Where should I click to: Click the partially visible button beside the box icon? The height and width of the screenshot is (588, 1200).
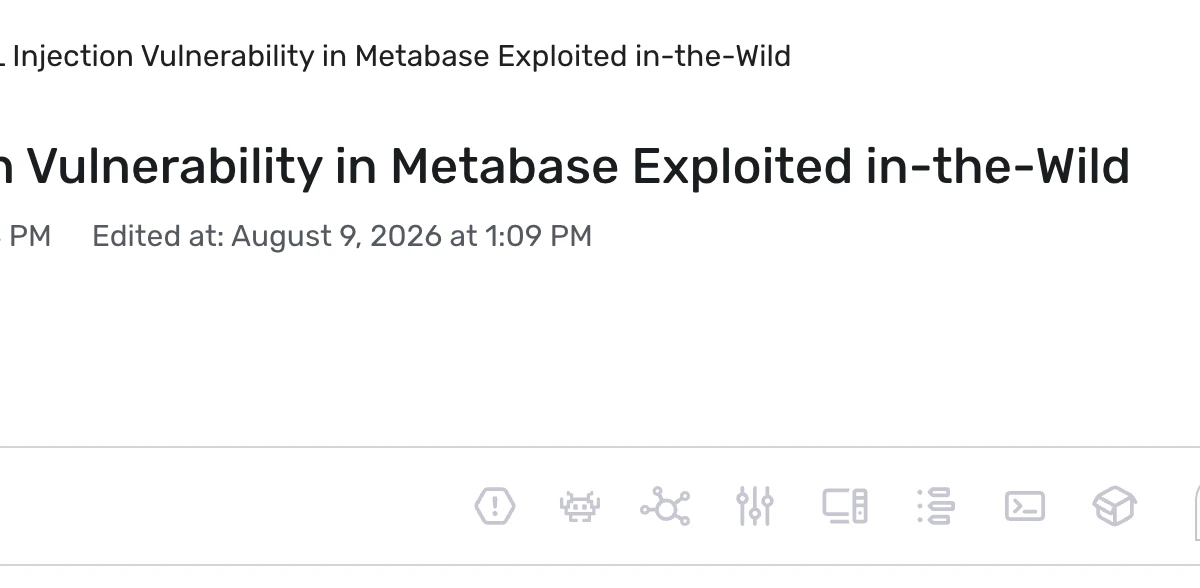click(x=1197, y=507)
